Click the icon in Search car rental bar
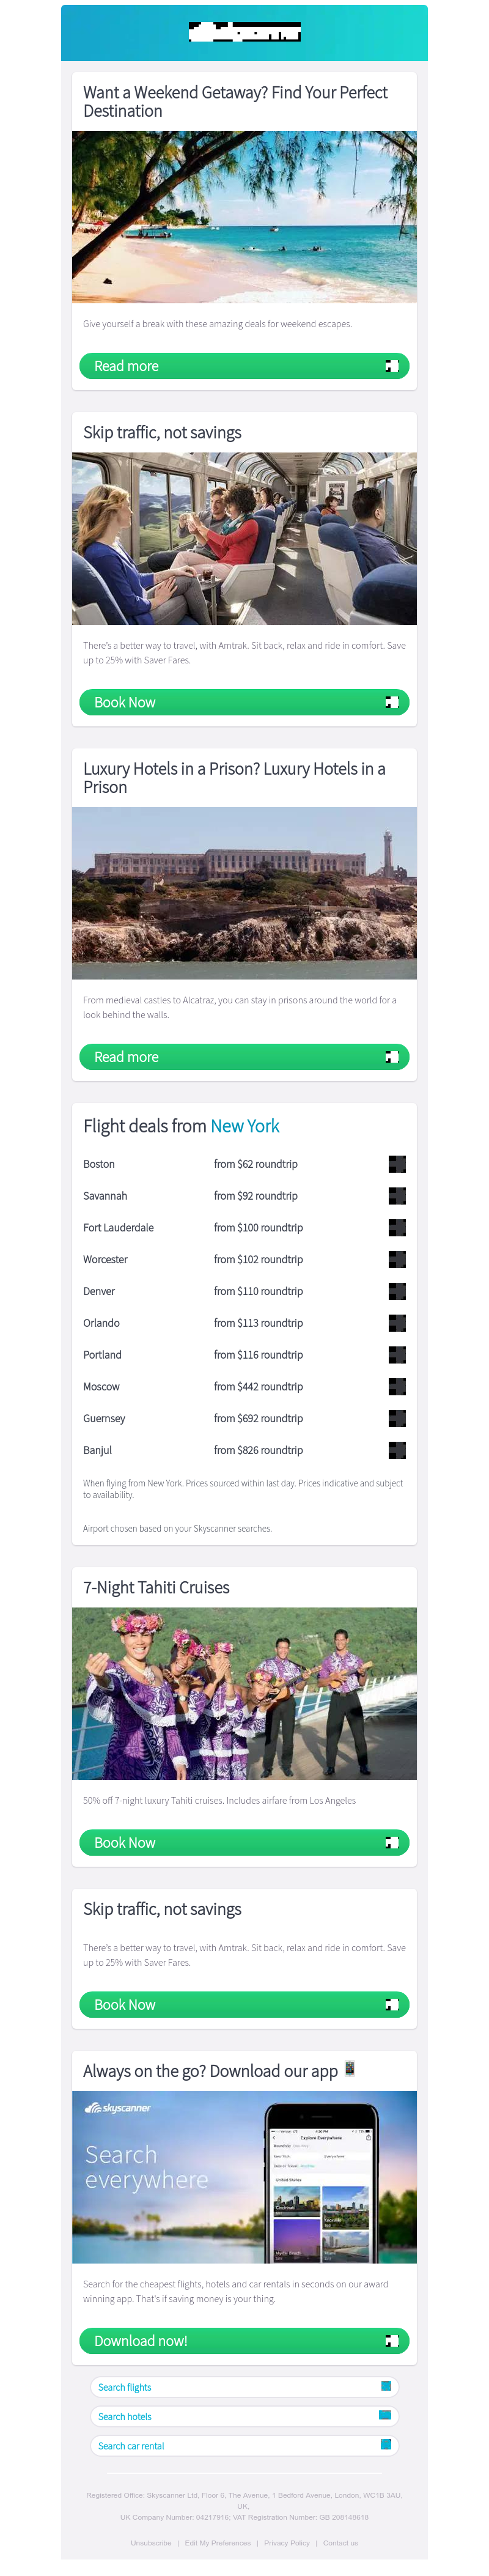Screen dimensions: 489x2576 (x=385, y=2444)
